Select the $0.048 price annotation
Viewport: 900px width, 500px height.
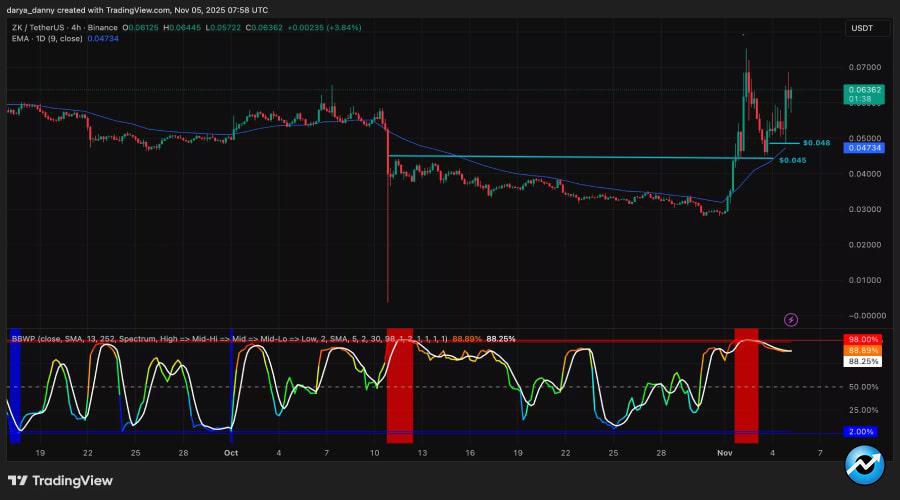[816, 143]
